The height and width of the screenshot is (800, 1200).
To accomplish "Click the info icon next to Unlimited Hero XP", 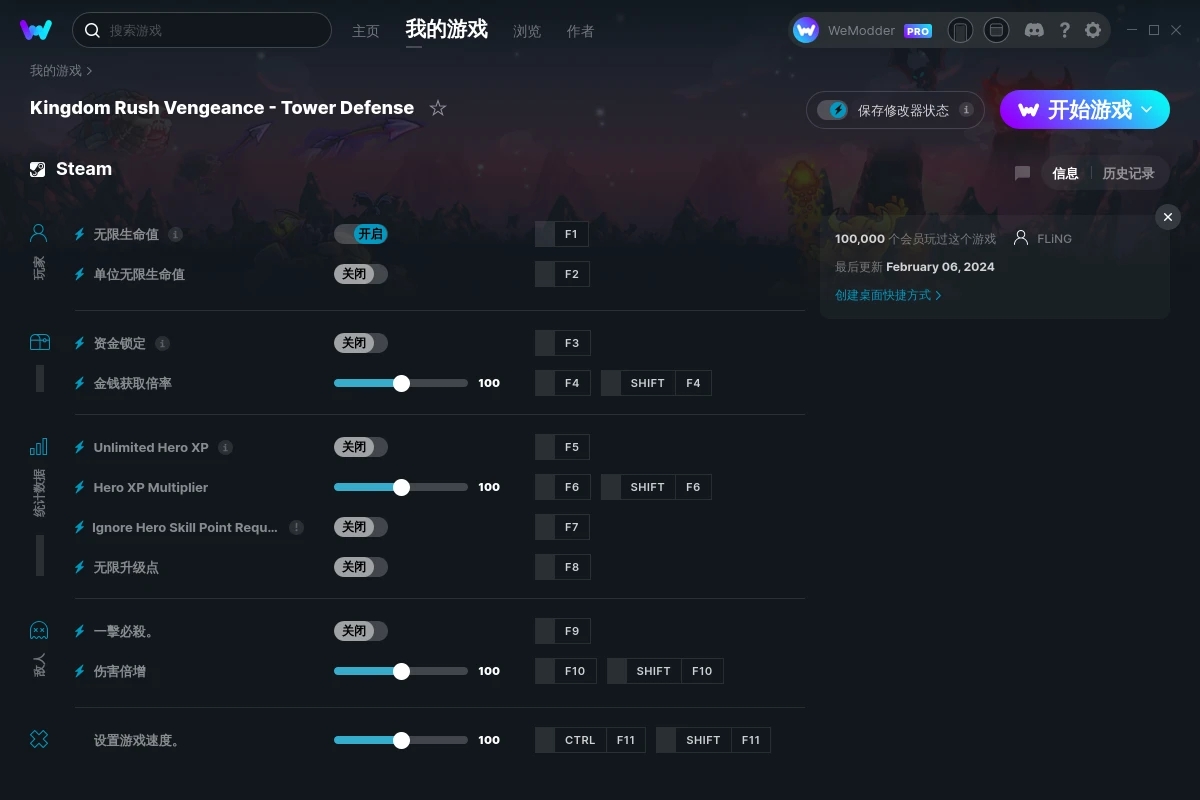I will (x=225, y=447).
